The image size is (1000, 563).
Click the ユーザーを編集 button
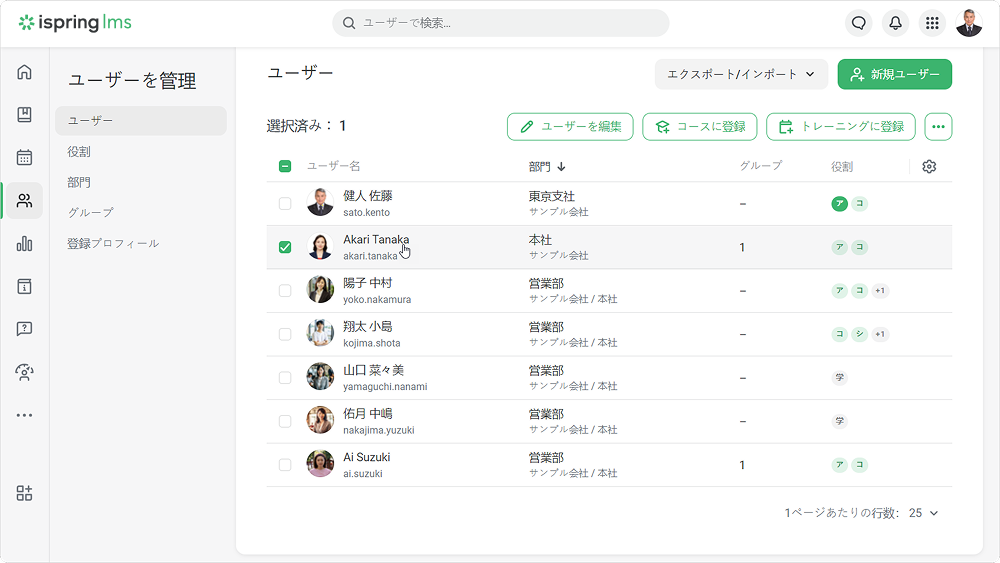pos(570,126)
